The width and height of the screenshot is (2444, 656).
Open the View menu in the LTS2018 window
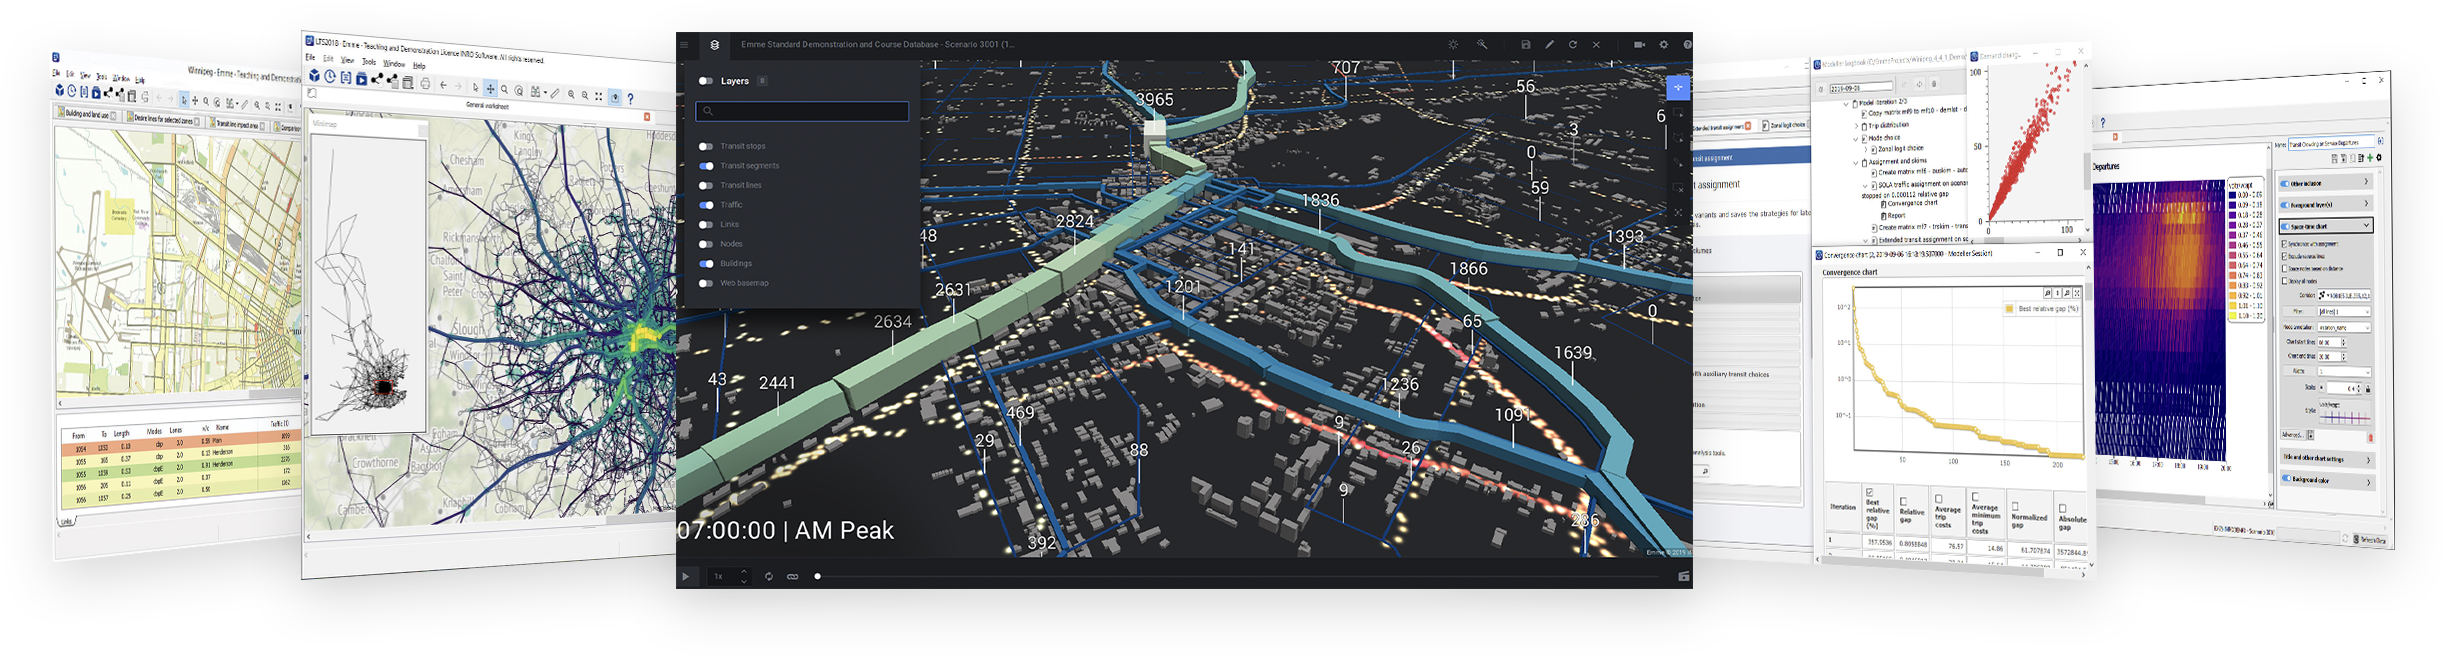click(x=347, y=60)
